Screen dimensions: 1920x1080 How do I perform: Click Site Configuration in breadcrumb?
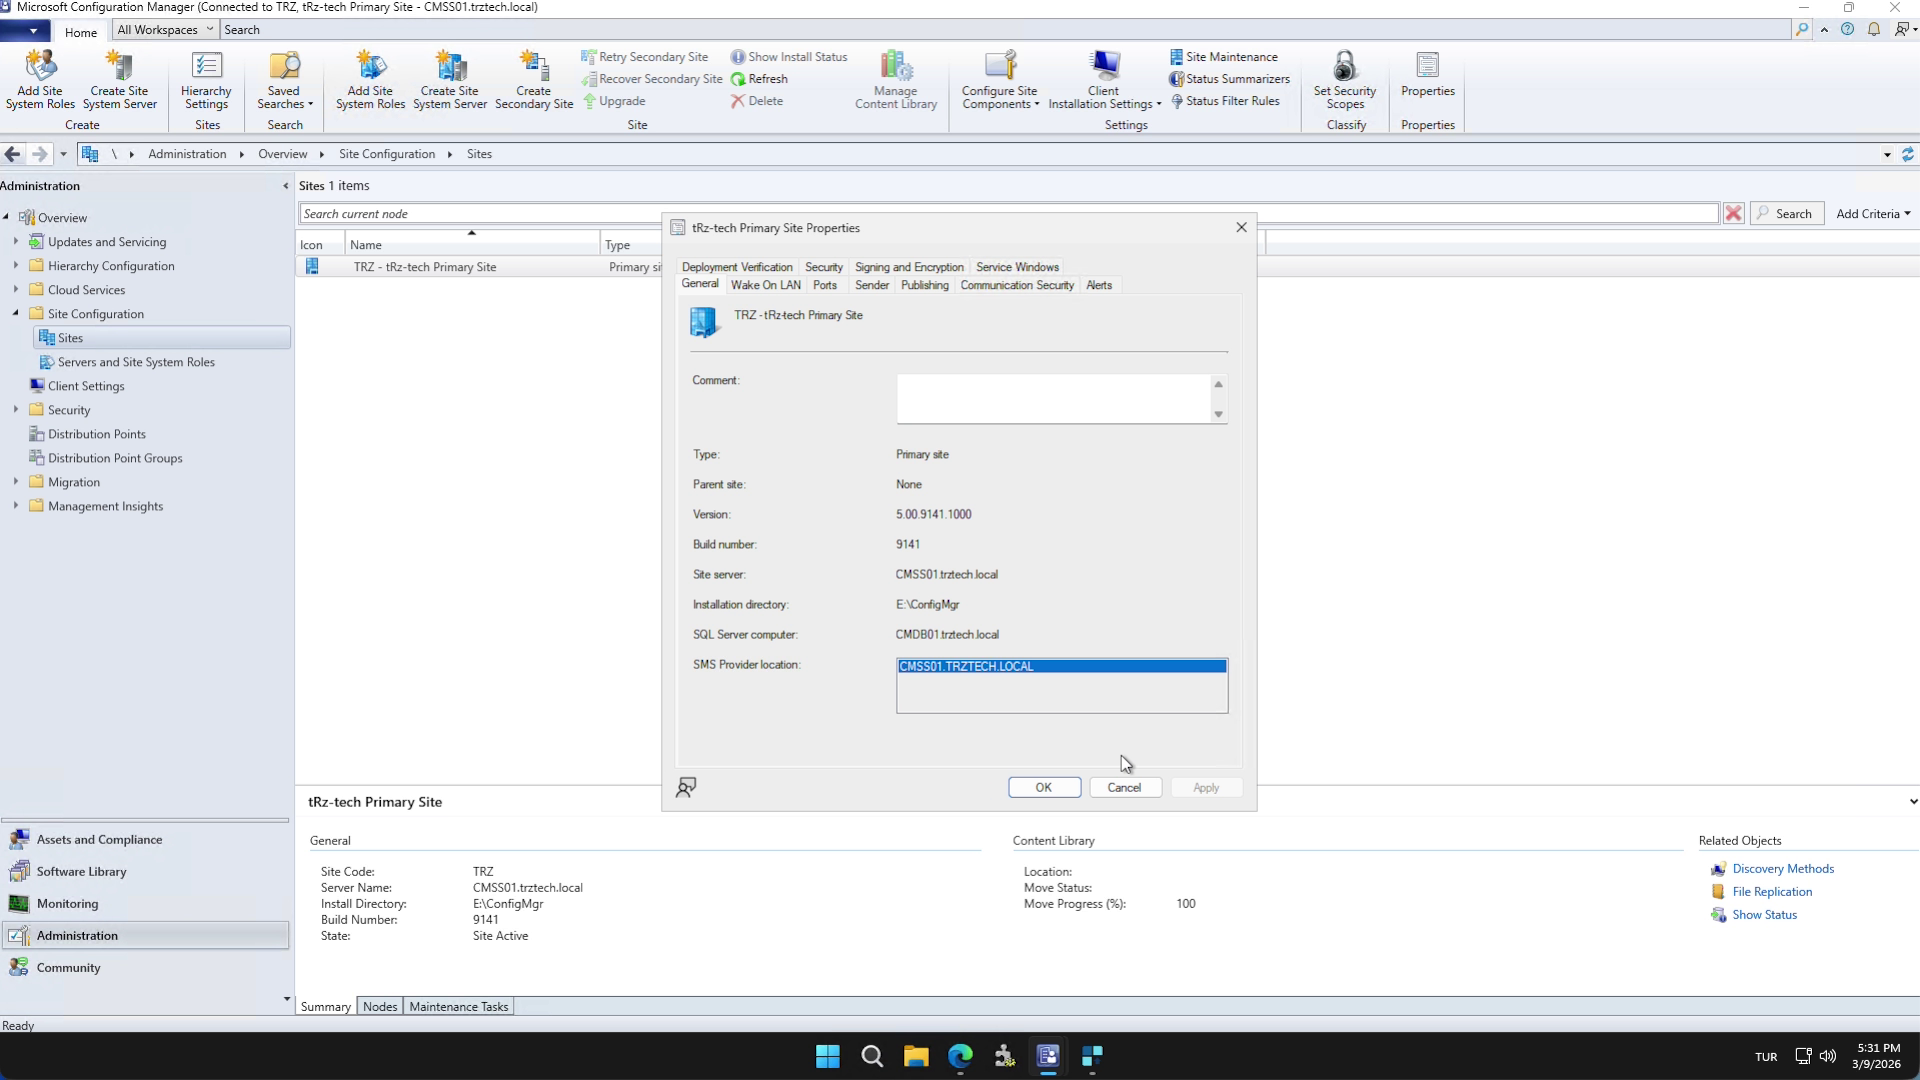[x=387, y=154]
